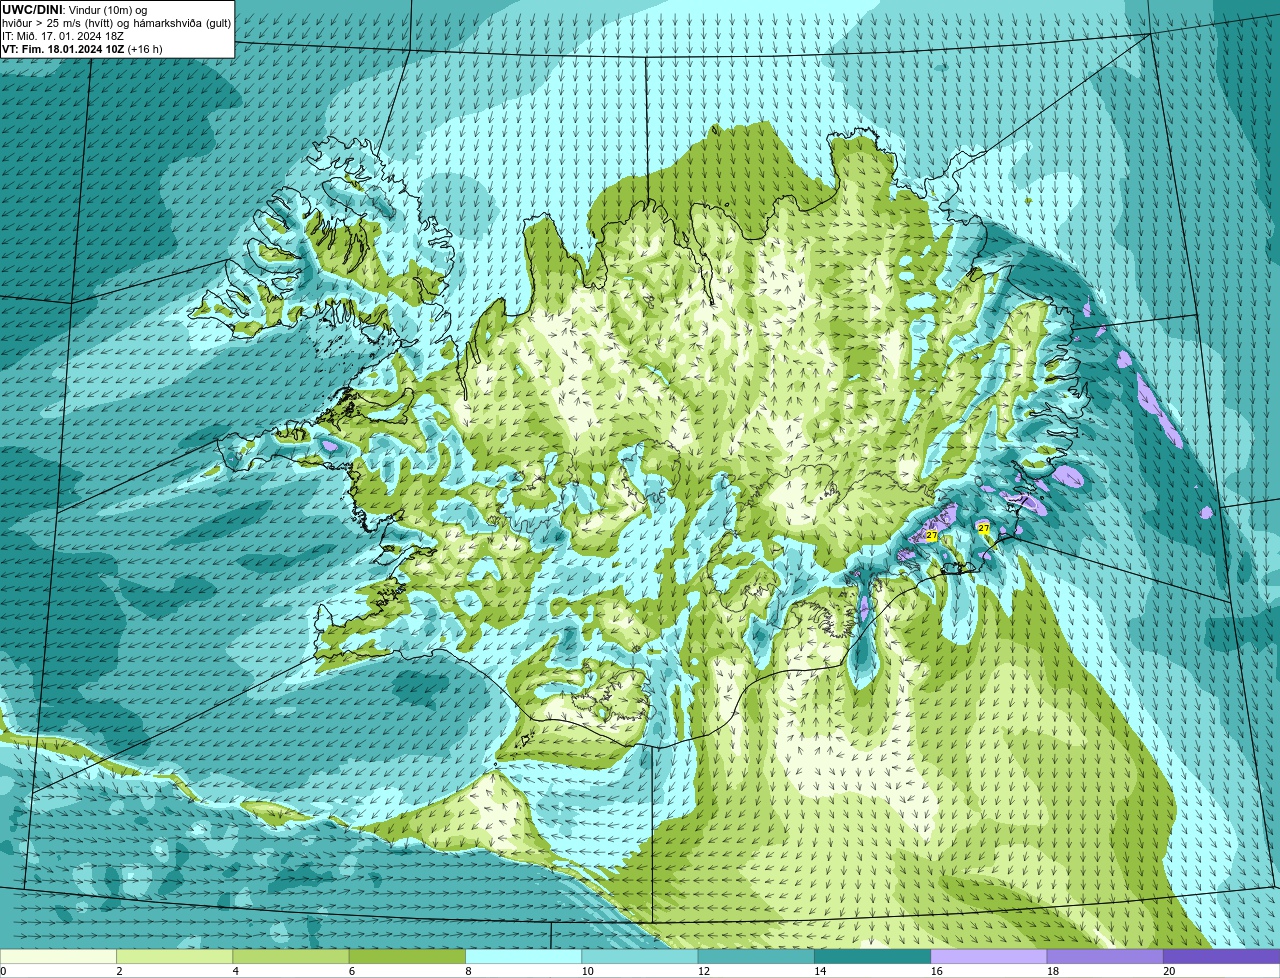This screenshot has width=1280, height=978.
Task: Select the 8–10 m/s pale cyan legend swatch
Action: 523,956
